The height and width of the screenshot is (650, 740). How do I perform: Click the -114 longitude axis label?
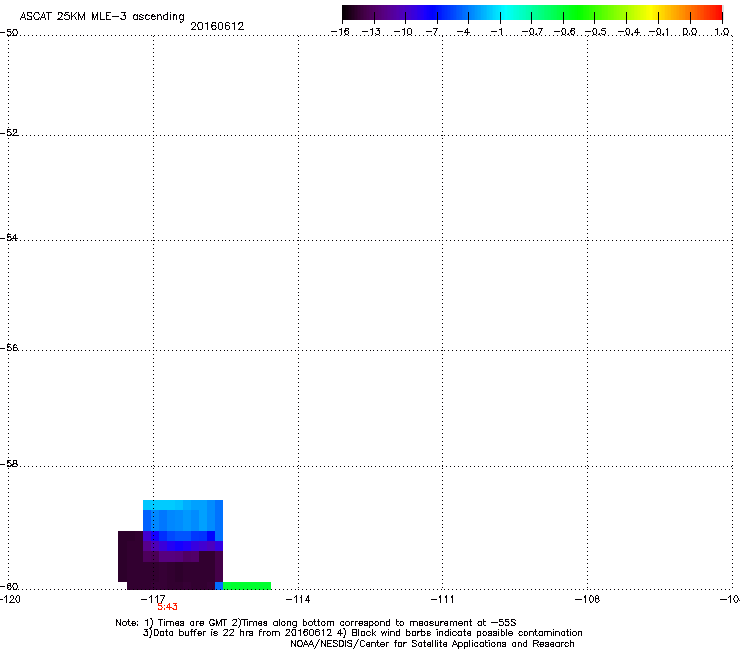click(x=298, y=599)
